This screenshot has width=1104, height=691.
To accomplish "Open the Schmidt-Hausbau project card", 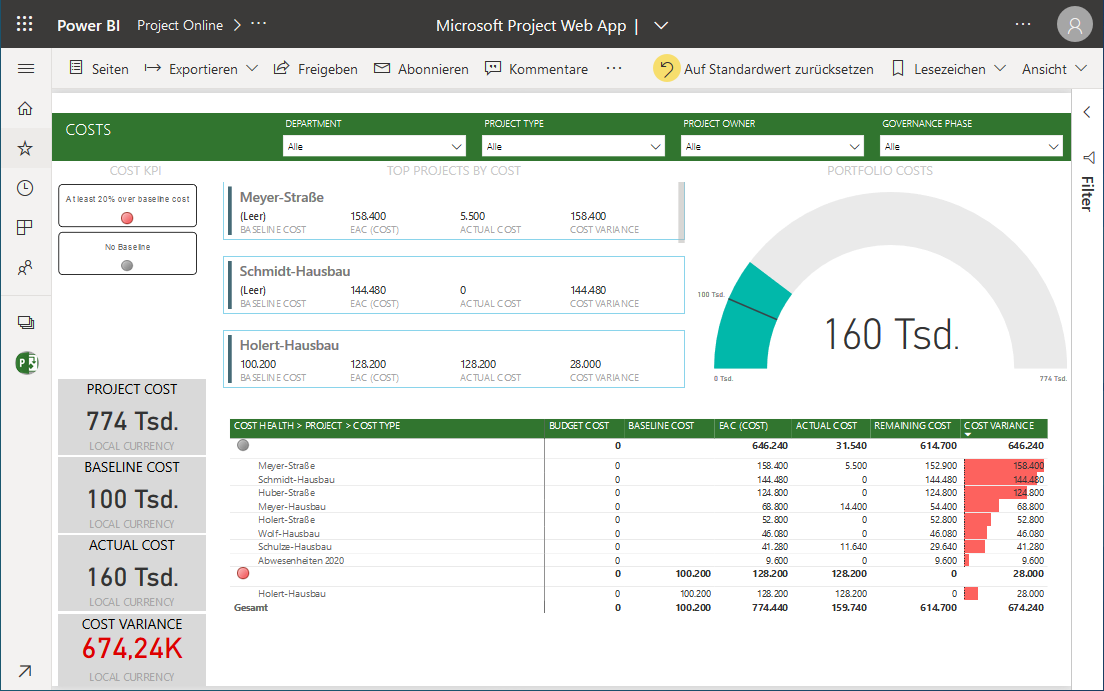I will (453, 285).
